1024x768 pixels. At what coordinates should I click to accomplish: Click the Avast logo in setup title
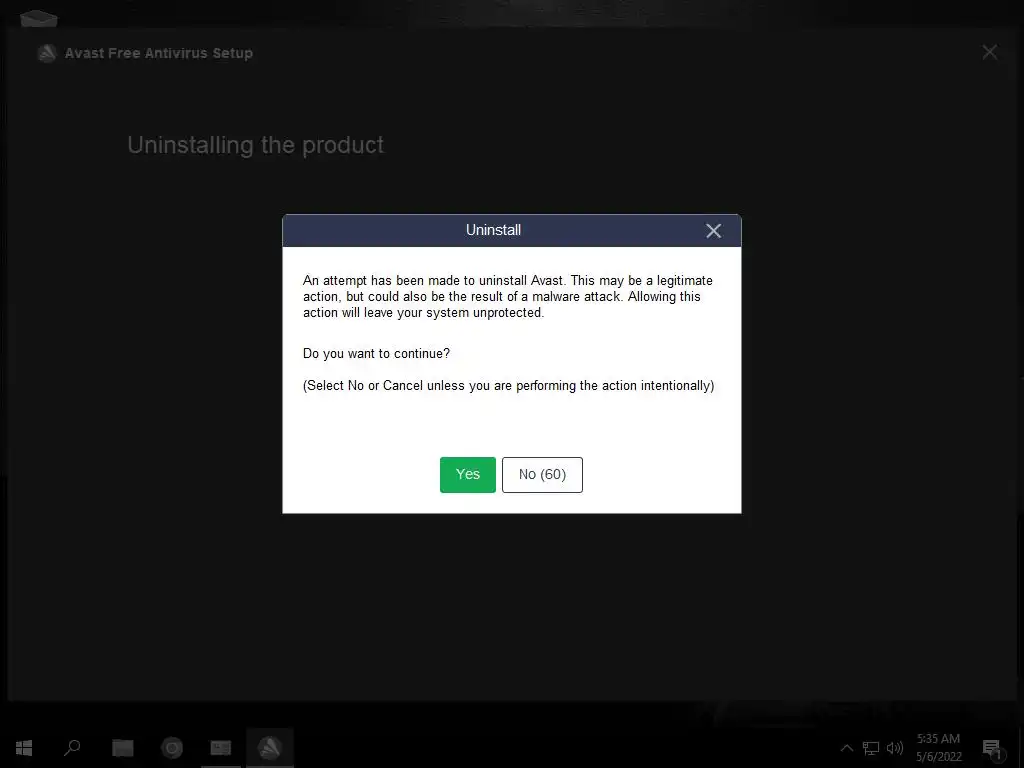tap(47, 53)
